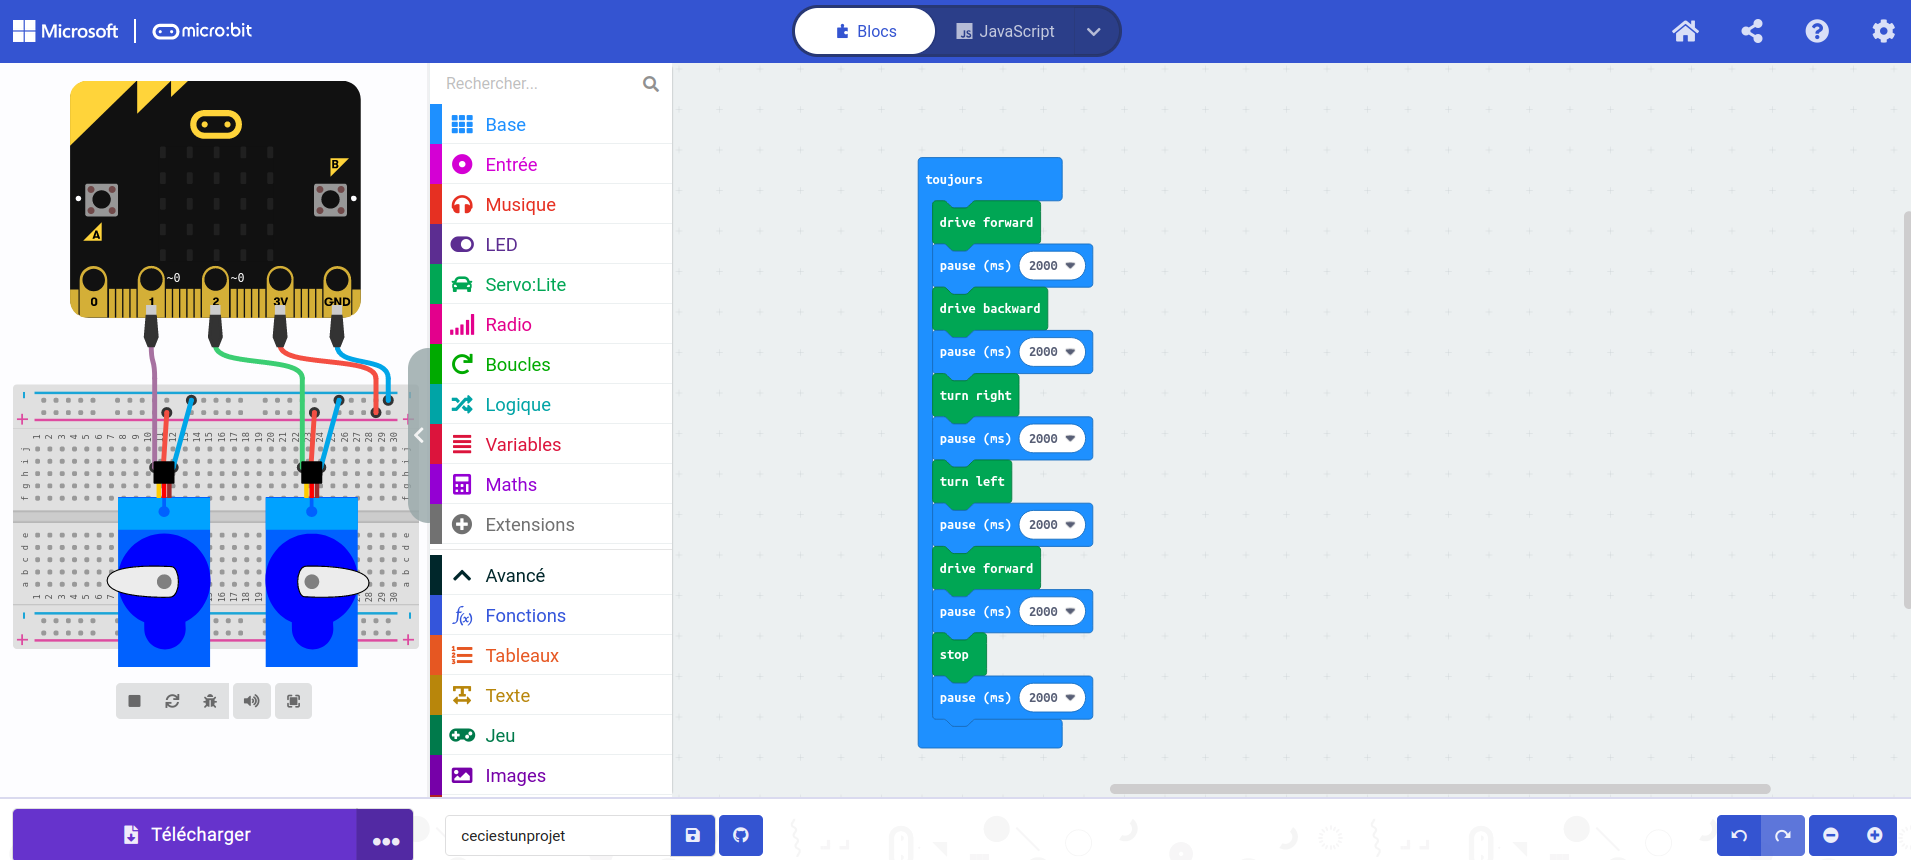Stop the simulator

coord(134,701)
